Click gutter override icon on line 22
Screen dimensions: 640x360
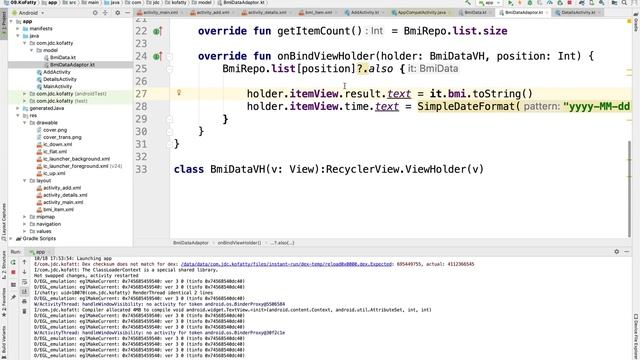tap(157, 31)
